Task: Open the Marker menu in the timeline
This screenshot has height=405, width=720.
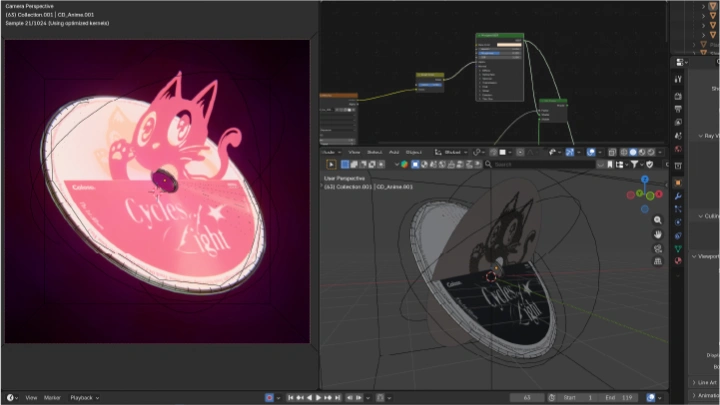Action: [52, 398]
